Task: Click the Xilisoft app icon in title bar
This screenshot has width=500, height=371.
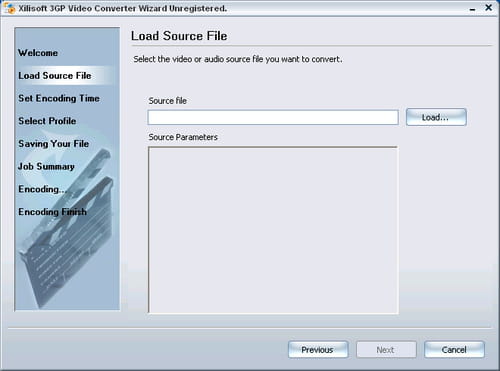Action: (10, 8)
